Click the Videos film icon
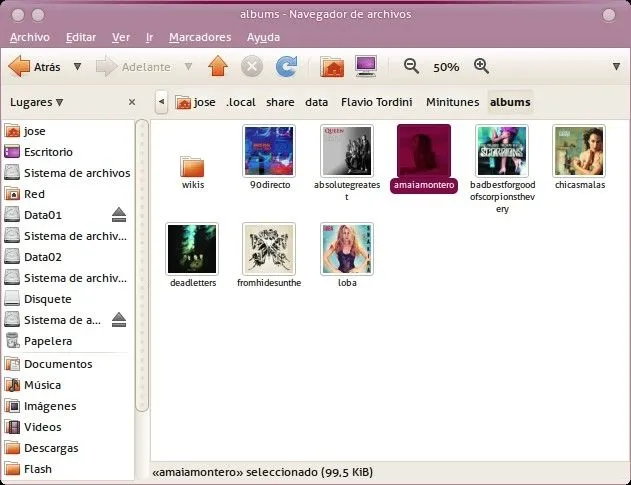 click(12, 427)
